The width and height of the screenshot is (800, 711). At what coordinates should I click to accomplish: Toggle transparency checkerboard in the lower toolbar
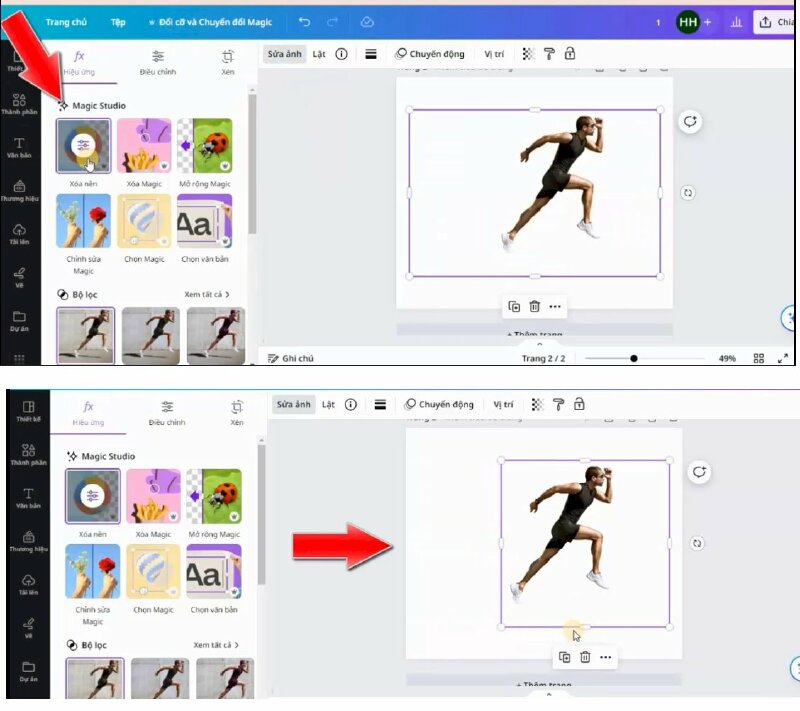[538, 405]
